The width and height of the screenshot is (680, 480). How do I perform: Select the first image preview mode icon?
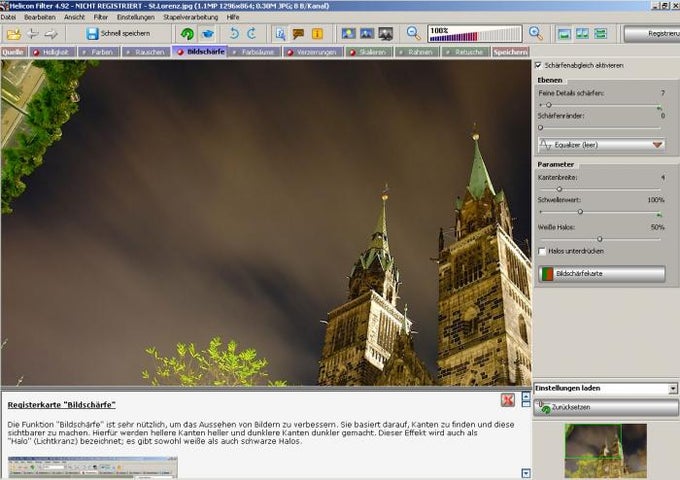[348, 33]
